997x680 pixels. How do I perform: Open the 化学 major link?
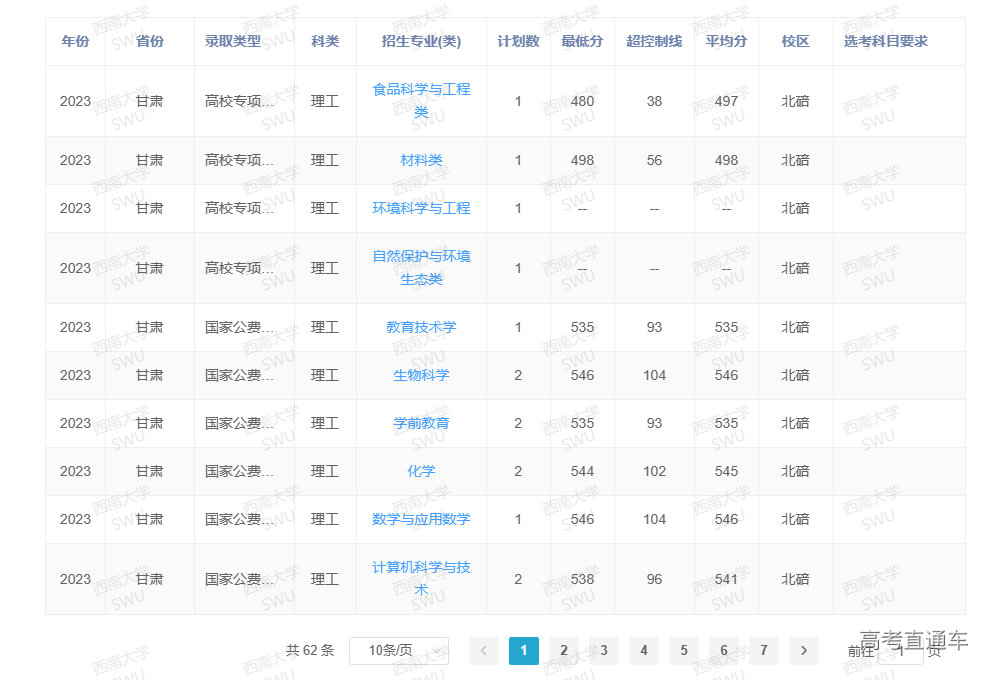coord(421,471)
